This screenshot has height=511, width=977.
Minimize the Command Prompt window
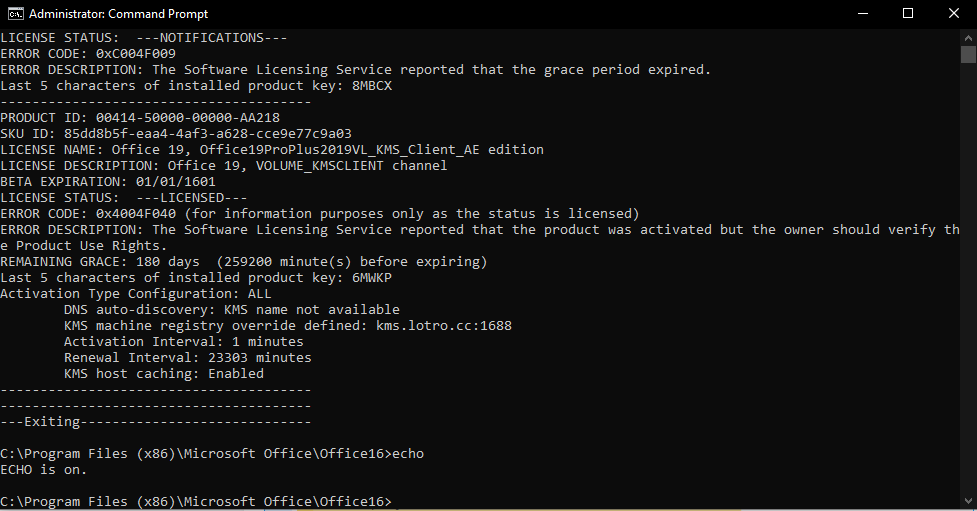(863, 14)
